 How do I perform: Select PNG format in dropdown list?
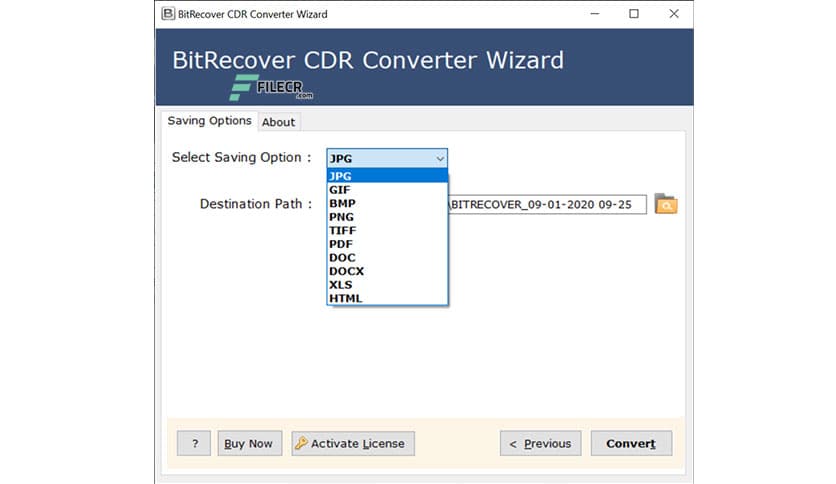point(387,217)
